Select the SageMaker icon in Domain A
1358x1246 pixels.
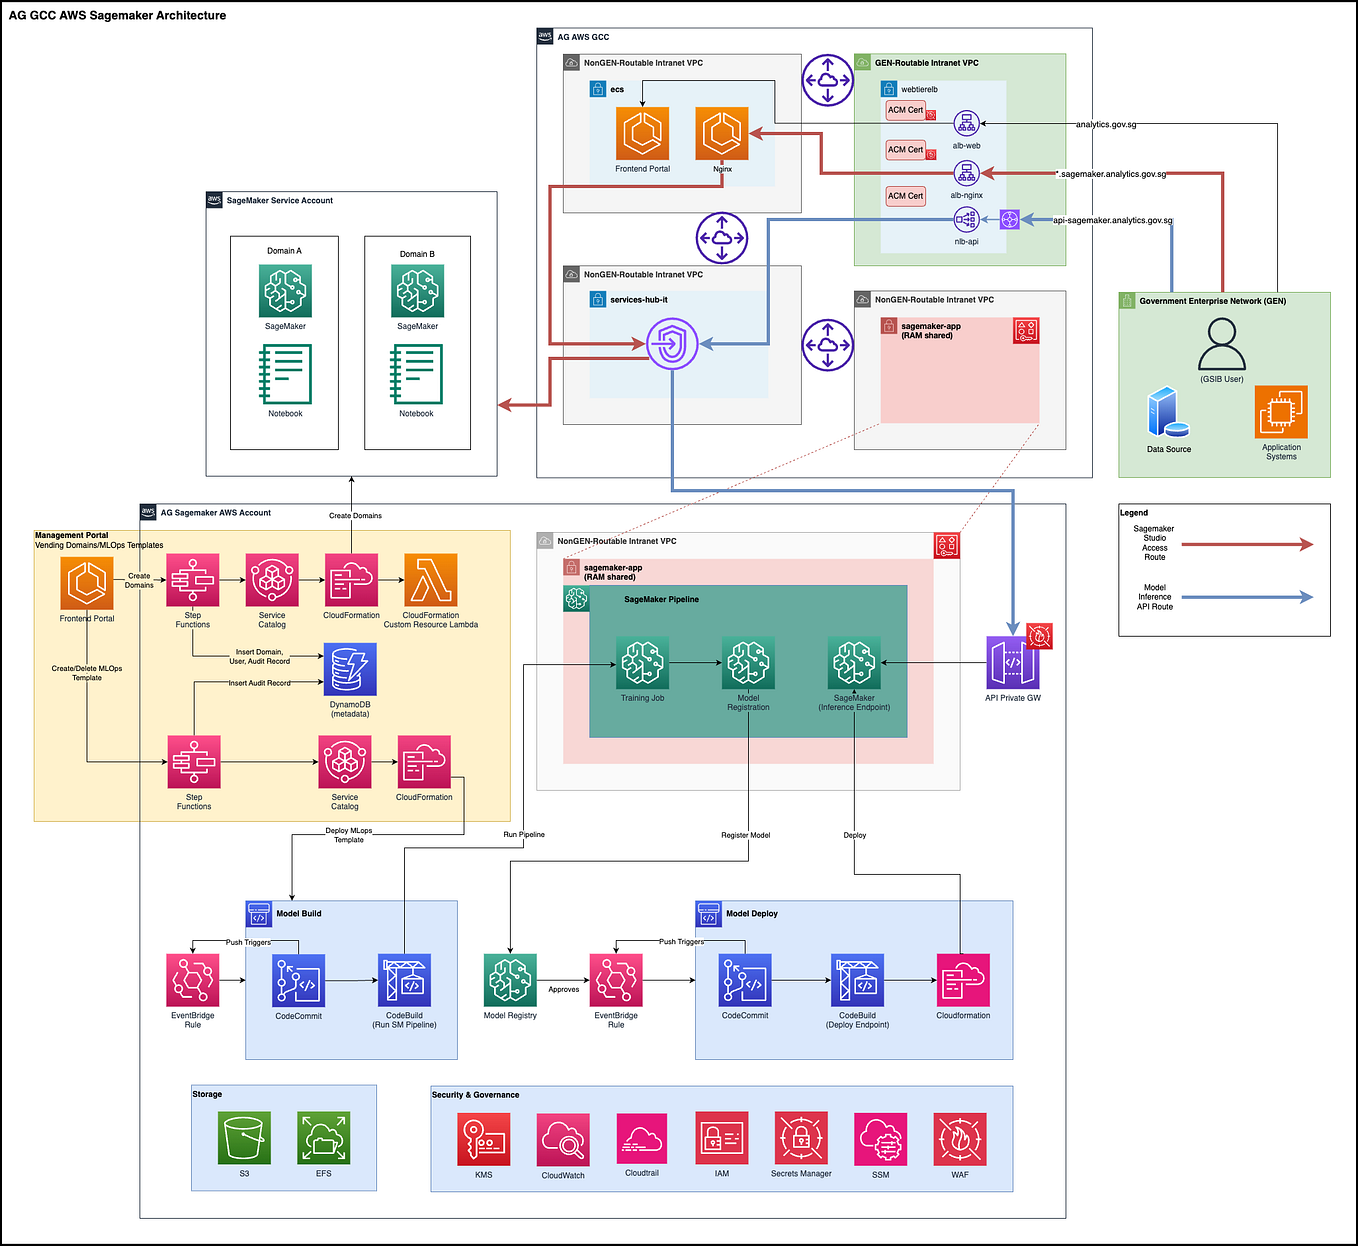(x=284, y=290)
